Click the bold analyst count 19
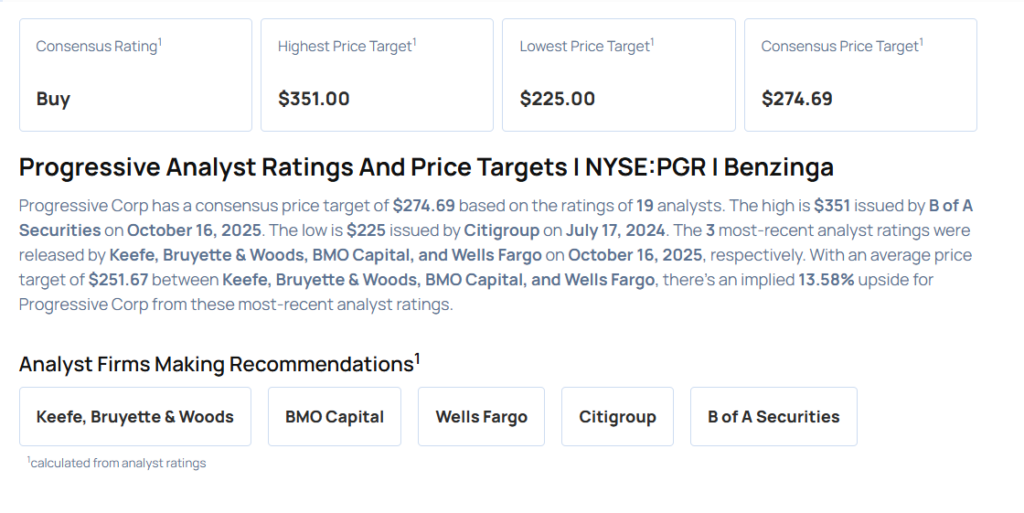 645,206
